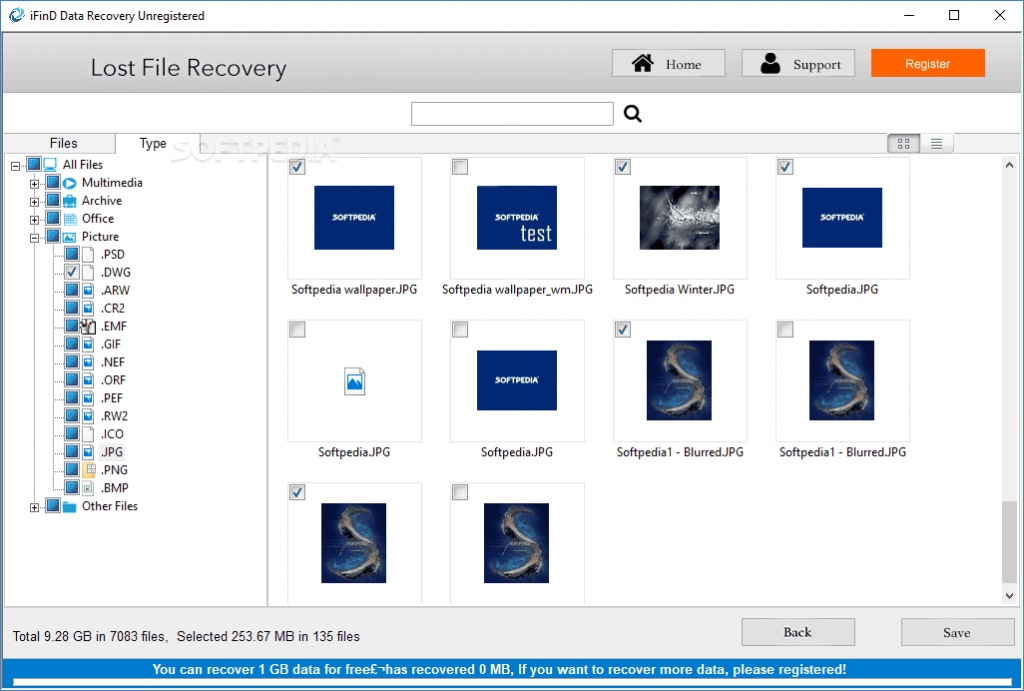Click the Register button
Image resolution: width=1024 pixels, height=691 pixels.
[x=927, y=62]
